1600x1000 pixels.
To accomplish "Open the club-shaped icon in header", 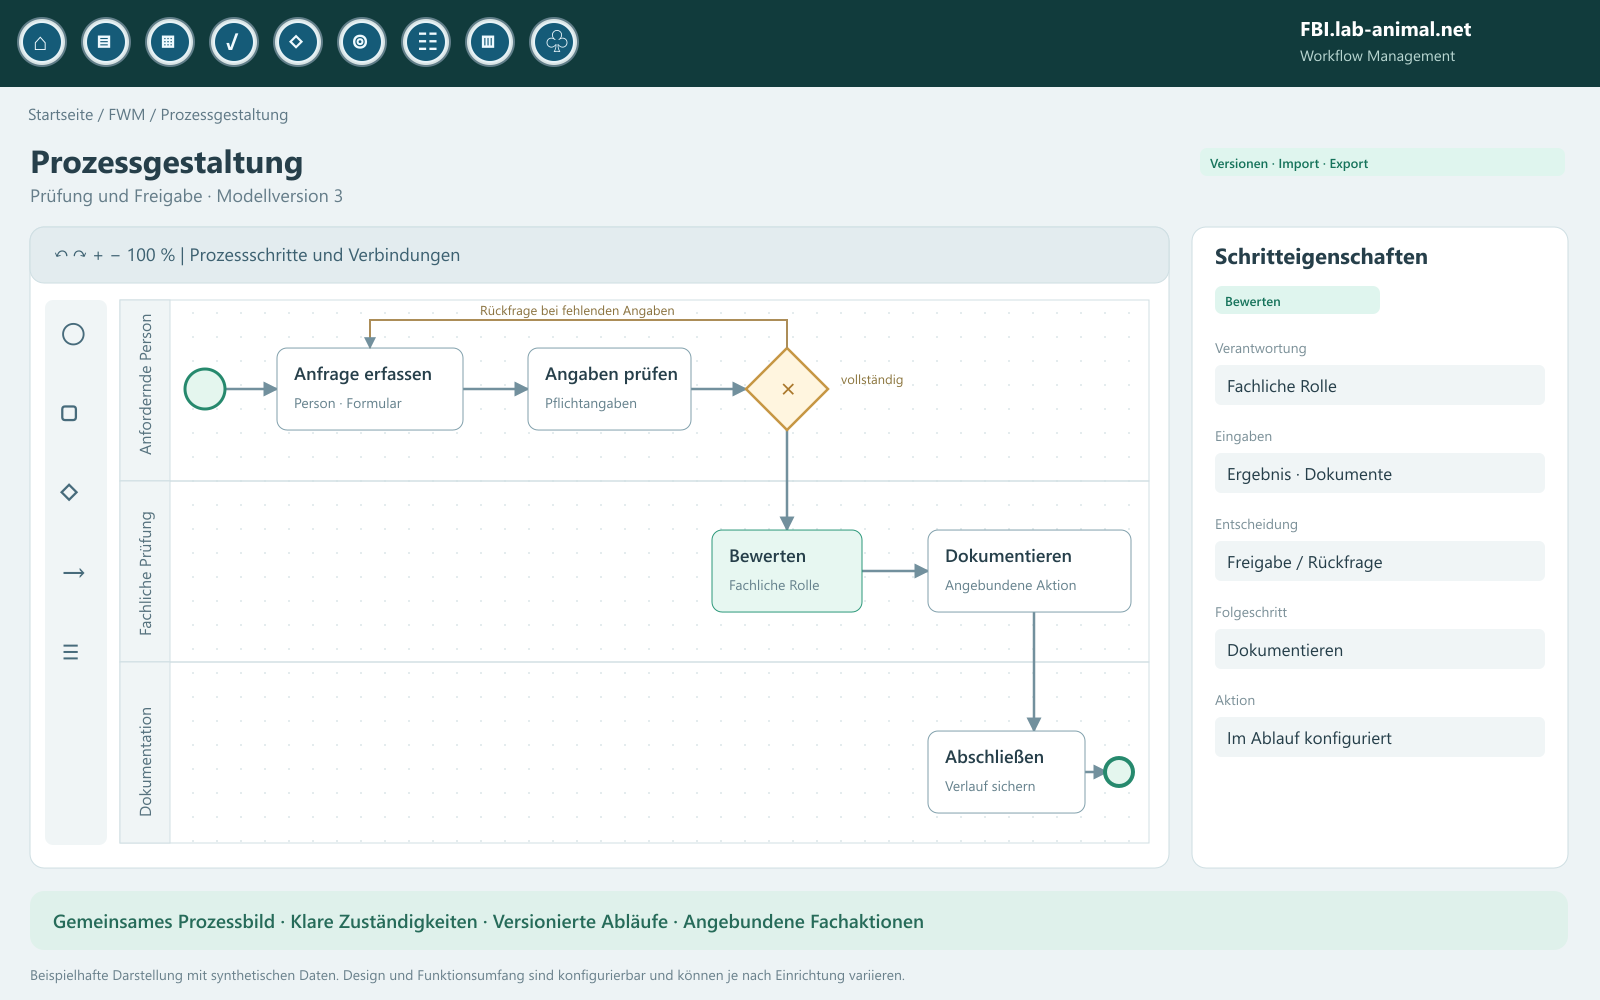I will click(x=554, y=42).
